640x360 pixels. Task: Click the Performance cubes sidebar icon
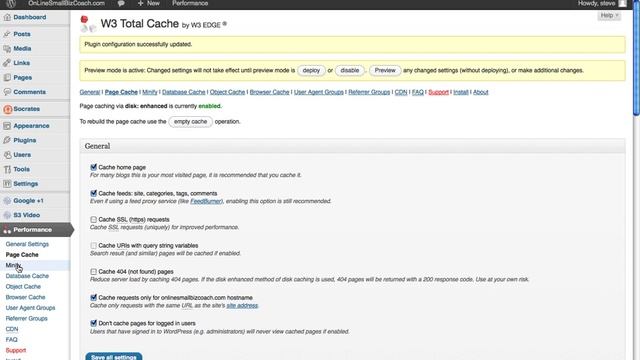point(7,230)
